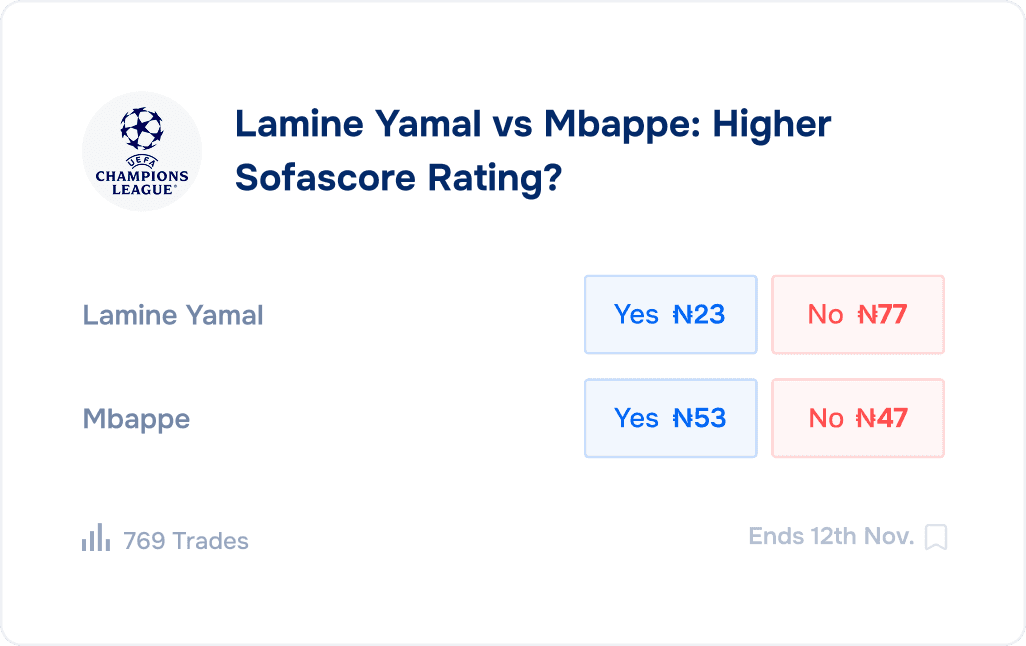Click the Mbappe outcome label
This screenshot has height=646, width=1026.
136,418
